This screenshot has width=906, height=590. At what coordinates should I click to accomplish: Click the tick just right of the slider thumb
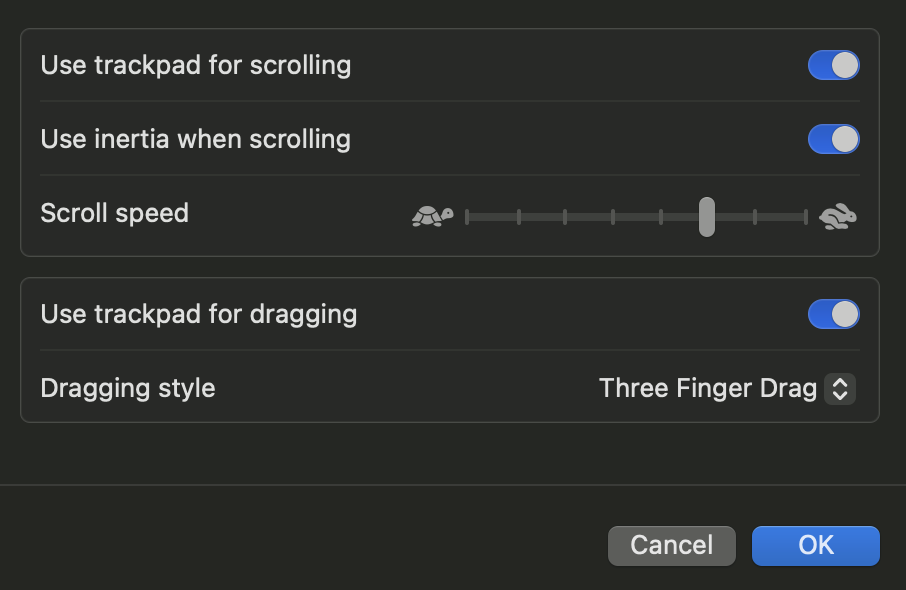[755, 216]
